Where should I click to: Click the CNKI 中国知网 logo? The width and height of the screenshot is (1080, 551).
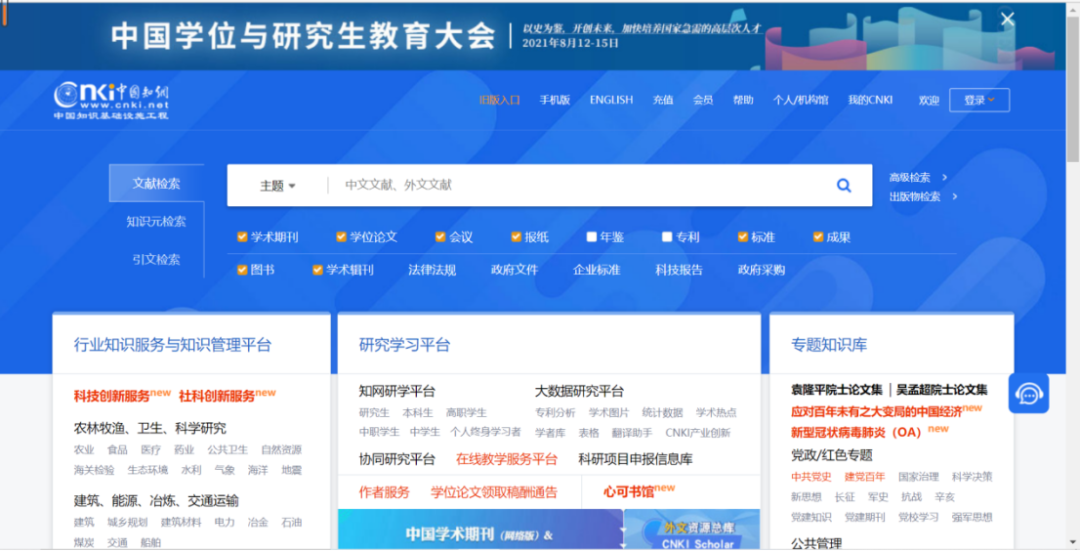tap(112, 100)
